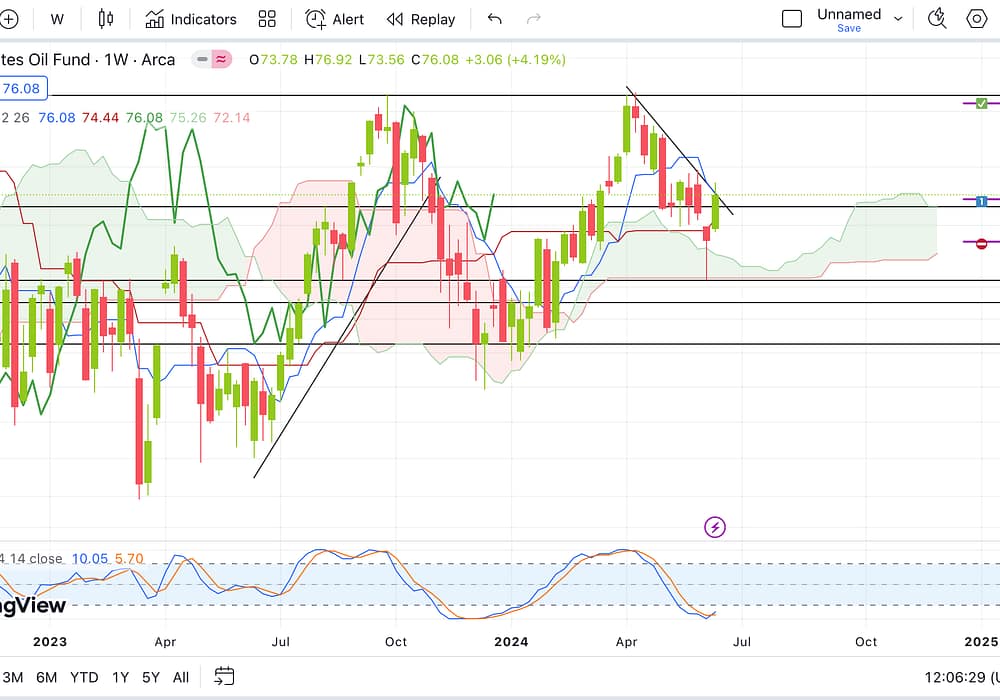Viewport: 1000px width, 700px height.
Task: Open the go-to-date calendar icon
Action: tap(225, 677)
